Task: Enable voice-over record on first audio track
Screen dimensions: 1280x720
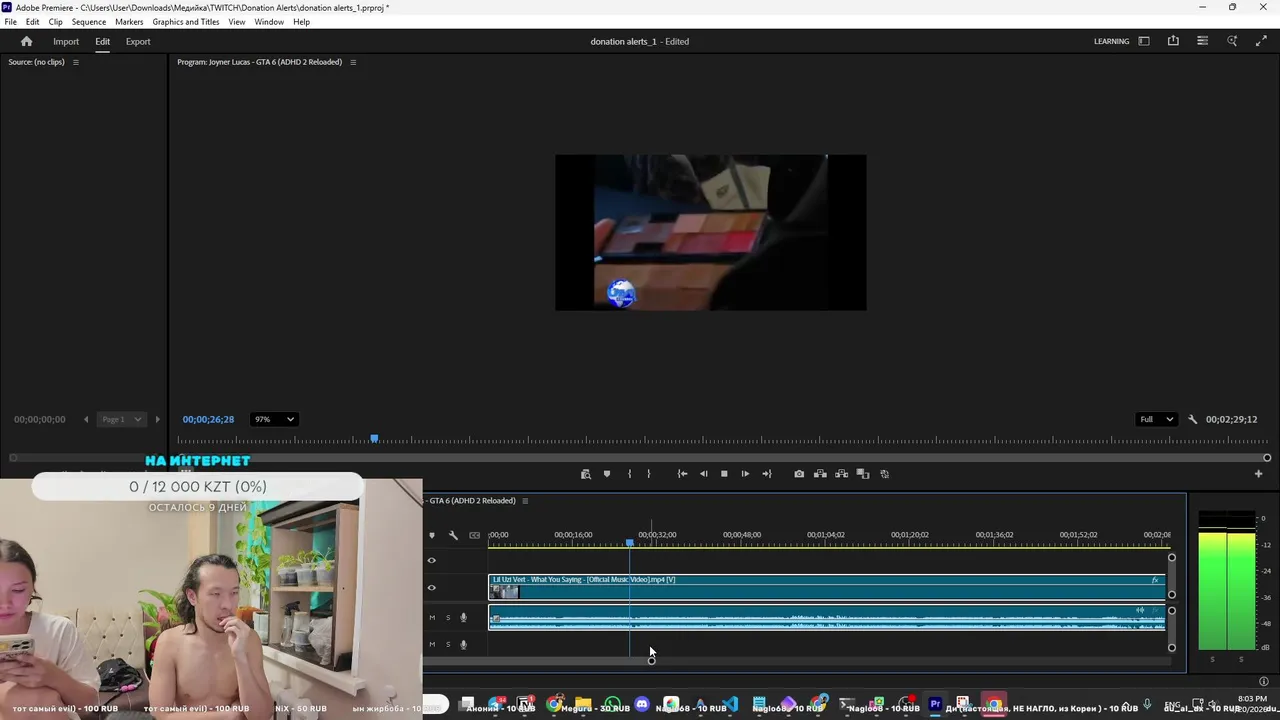Action: coord(463,618)
